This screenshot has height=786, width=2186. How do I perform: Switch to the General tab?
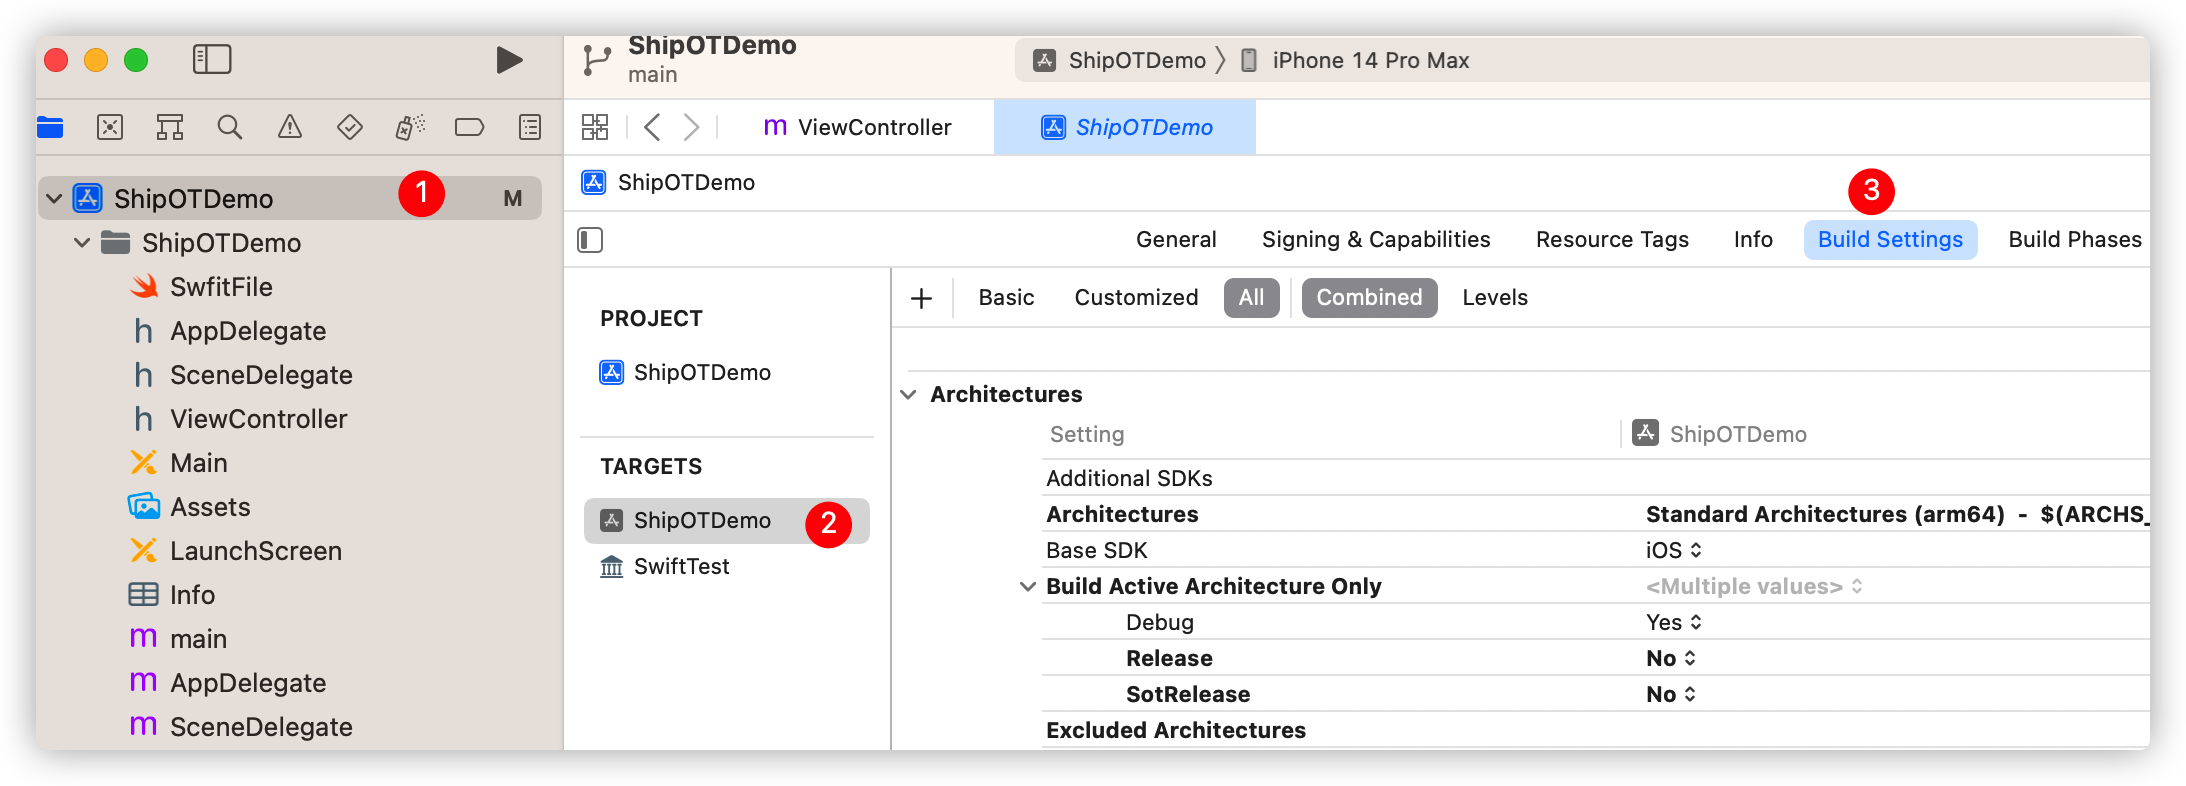point(1176,240)
